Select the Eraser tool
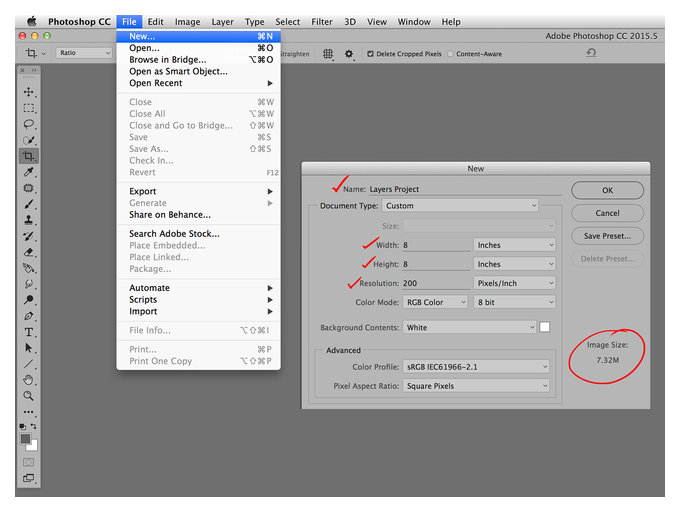 pyautogui.click(x=29, y=252)
